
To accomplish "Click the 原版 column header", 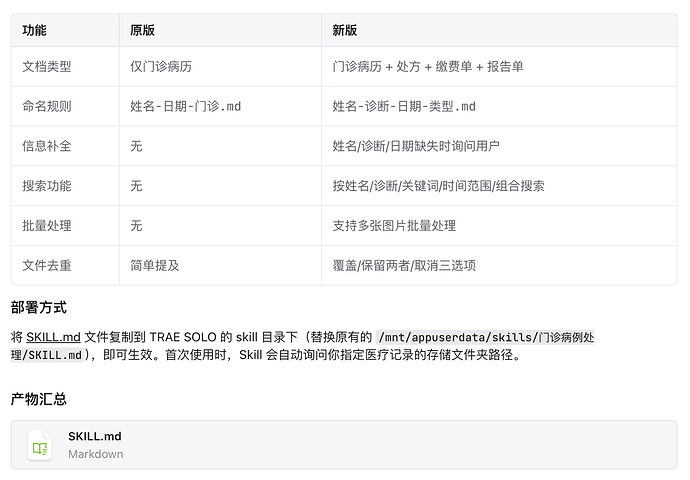I will 142,30.
